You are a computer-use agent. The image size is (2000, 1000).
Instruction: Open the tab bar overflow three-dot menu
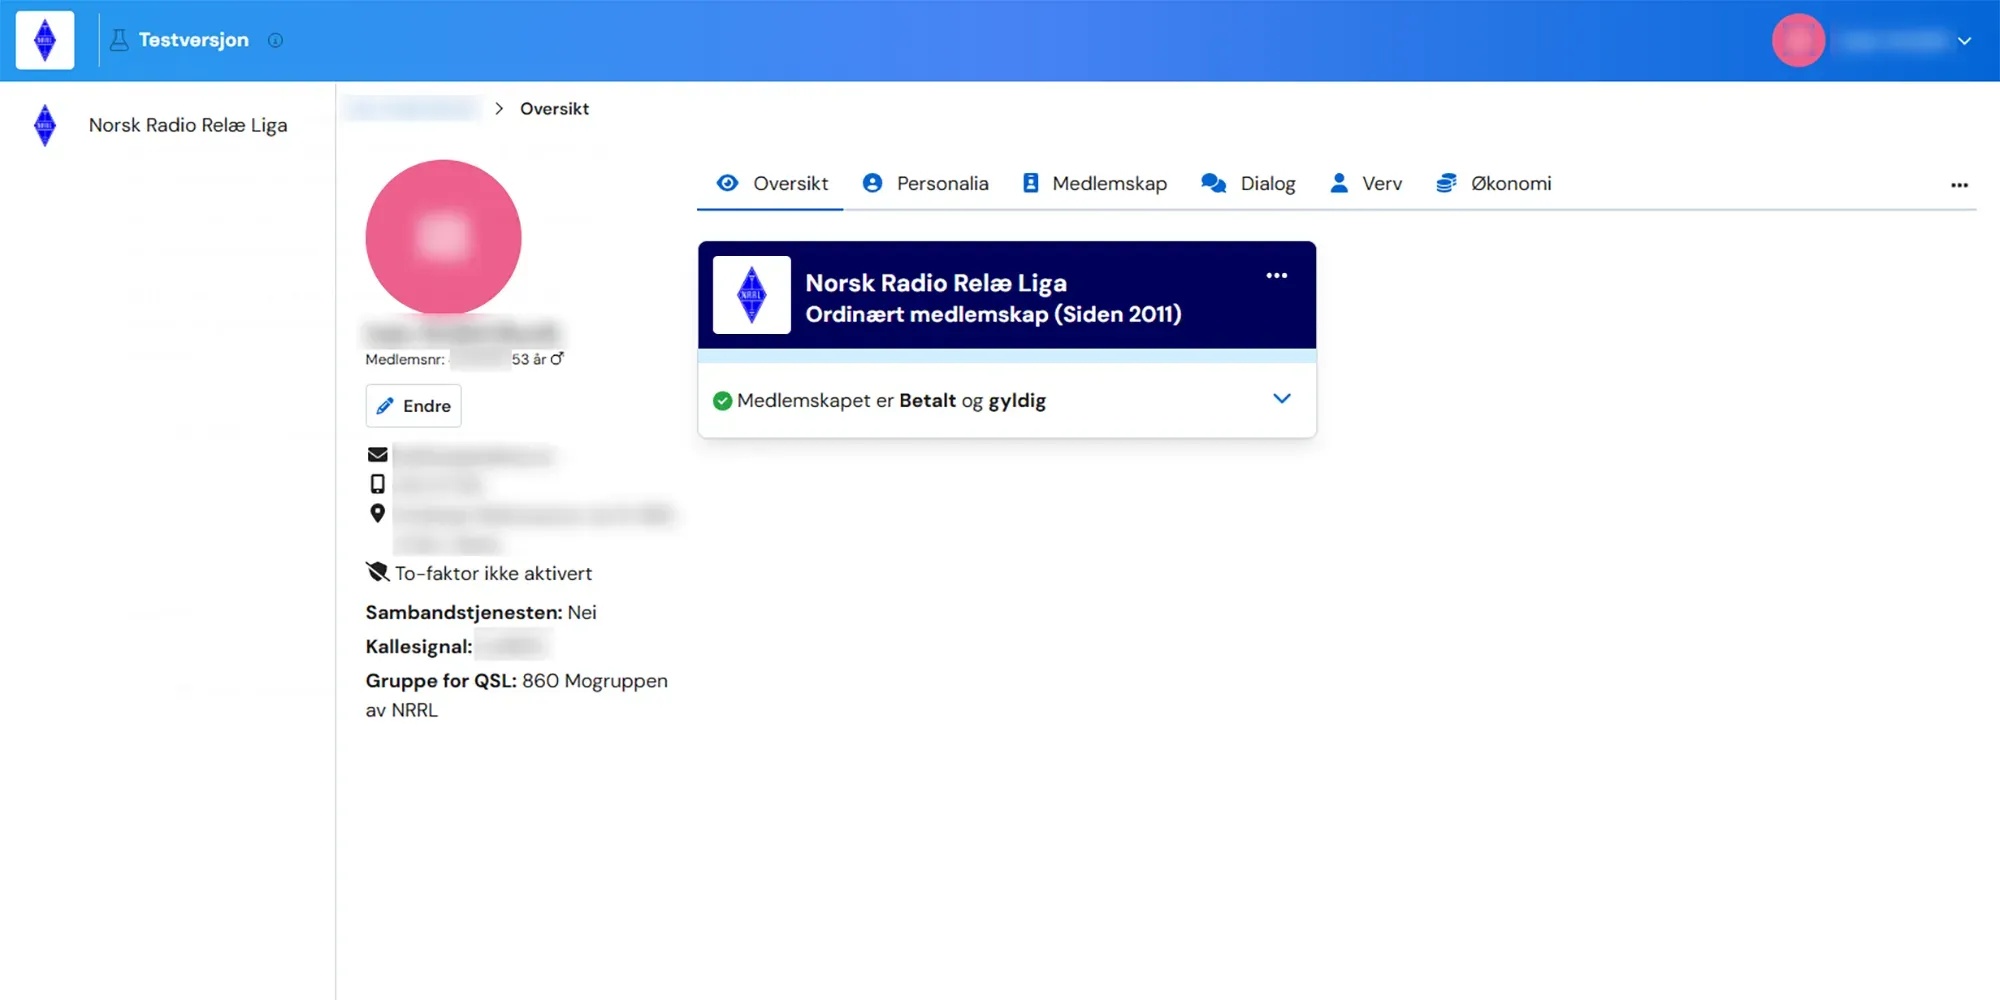[x=1959, y=185]
